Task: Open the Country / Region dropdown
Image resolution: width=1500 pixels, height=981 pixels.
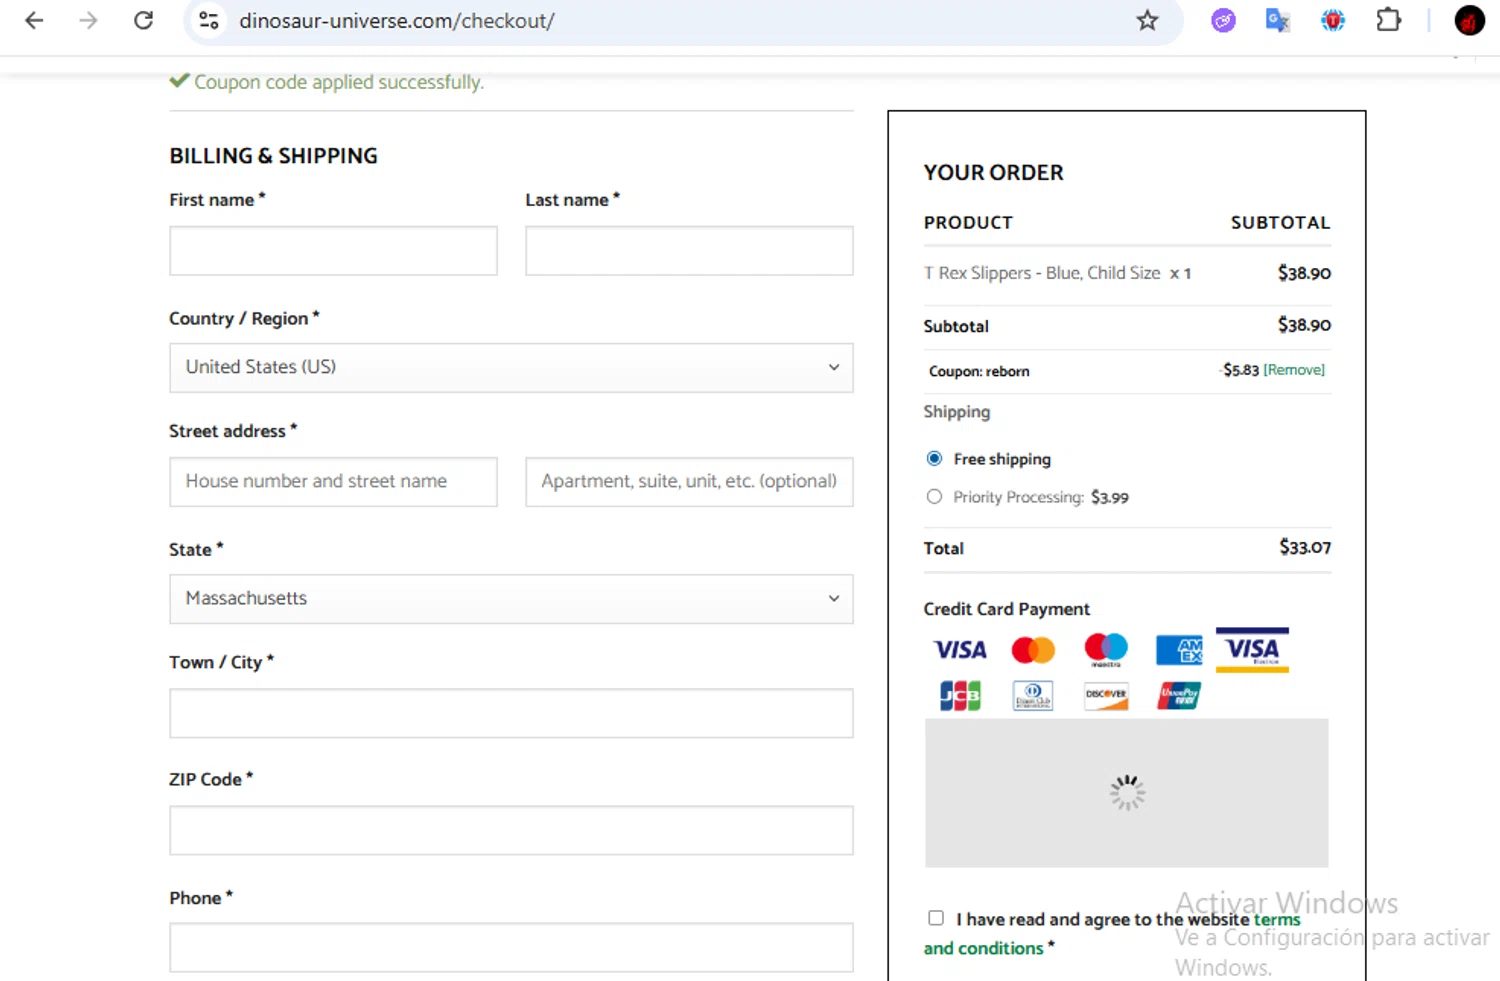Action: point(511,367)
